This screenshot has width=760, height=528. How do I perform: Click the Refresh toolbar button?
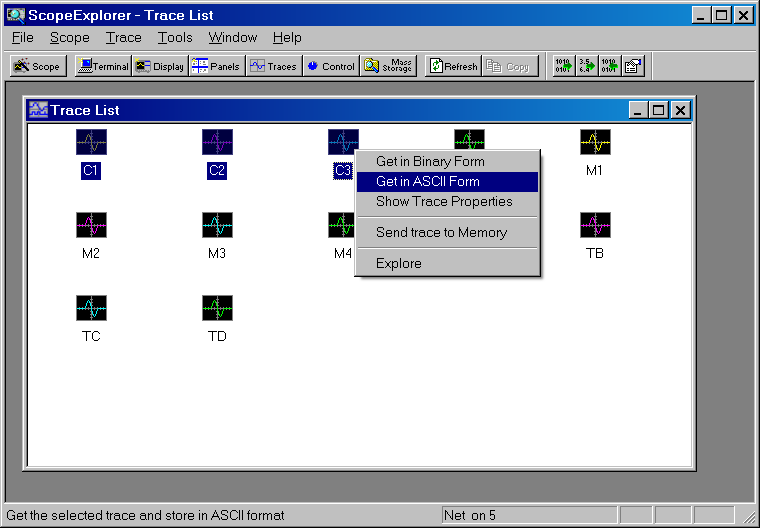point(453,66)
